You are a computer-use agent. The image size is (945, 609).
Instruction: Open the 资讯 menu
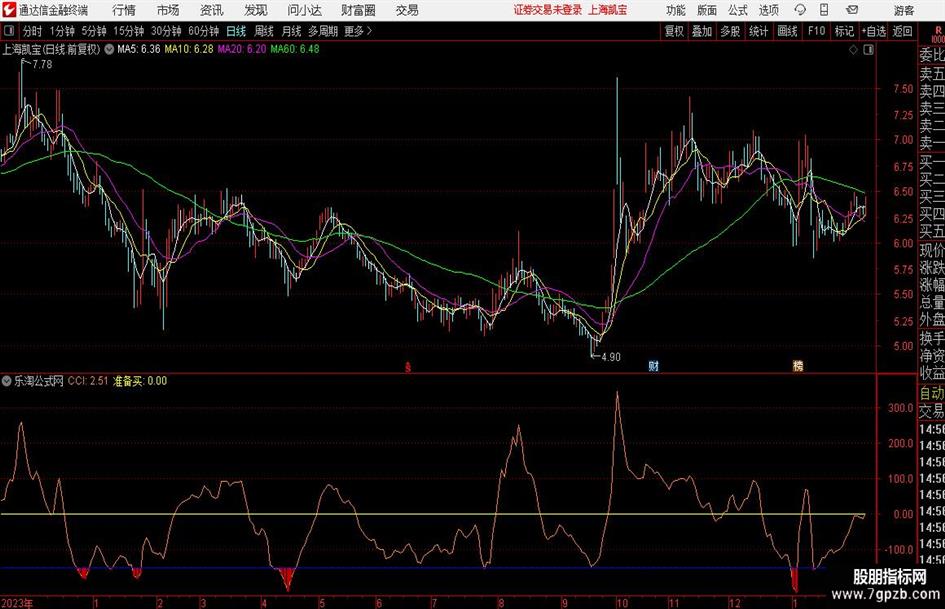[212, 10]
